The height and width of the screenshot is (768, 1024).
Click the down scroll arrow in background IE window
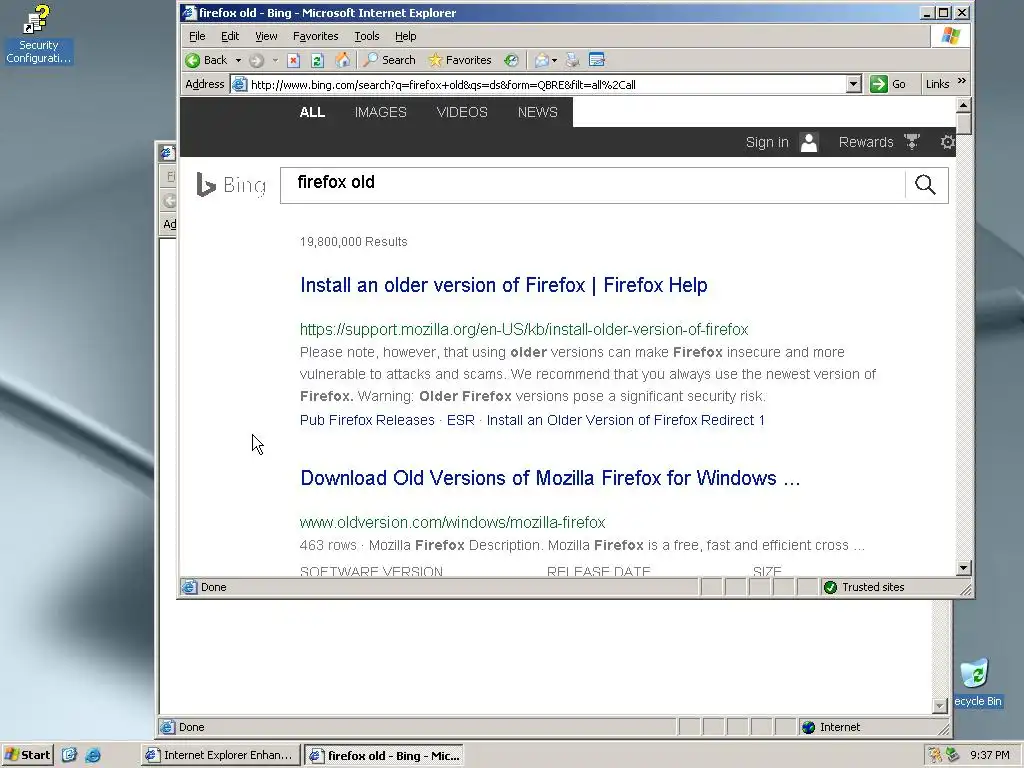point(939,705)
